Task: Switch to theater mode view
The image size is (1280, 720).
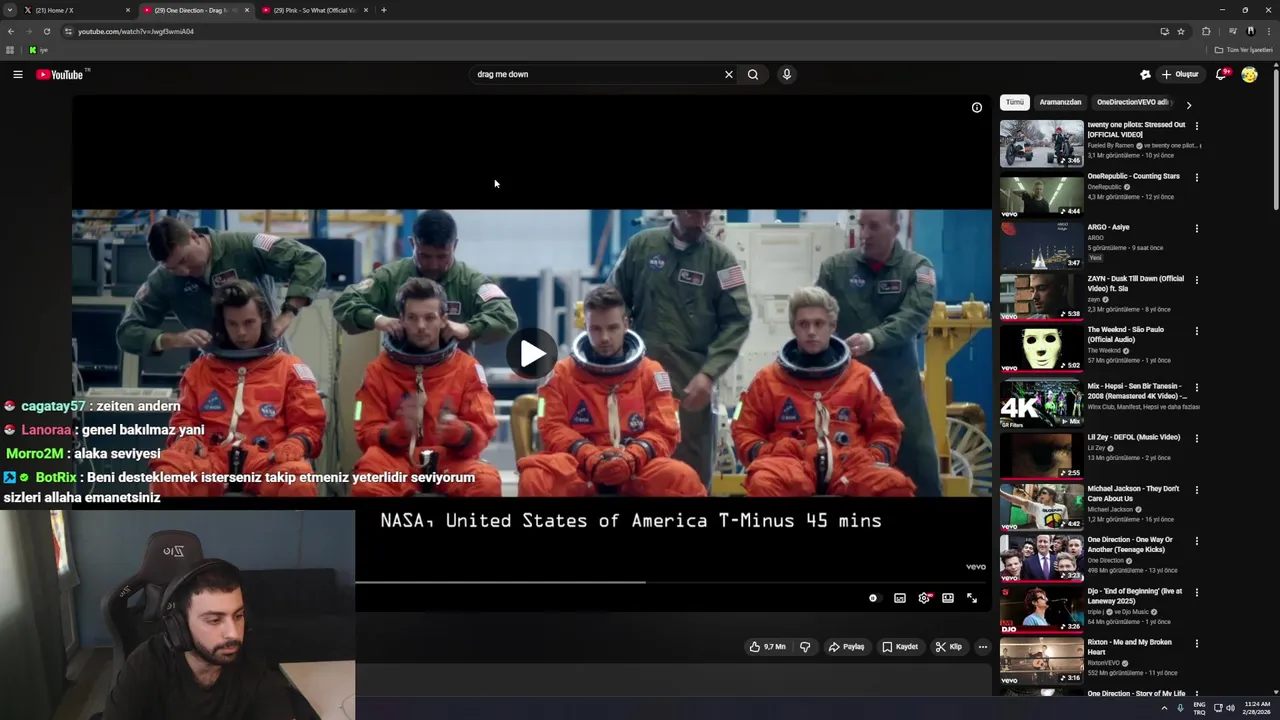Action: [948, 598]
